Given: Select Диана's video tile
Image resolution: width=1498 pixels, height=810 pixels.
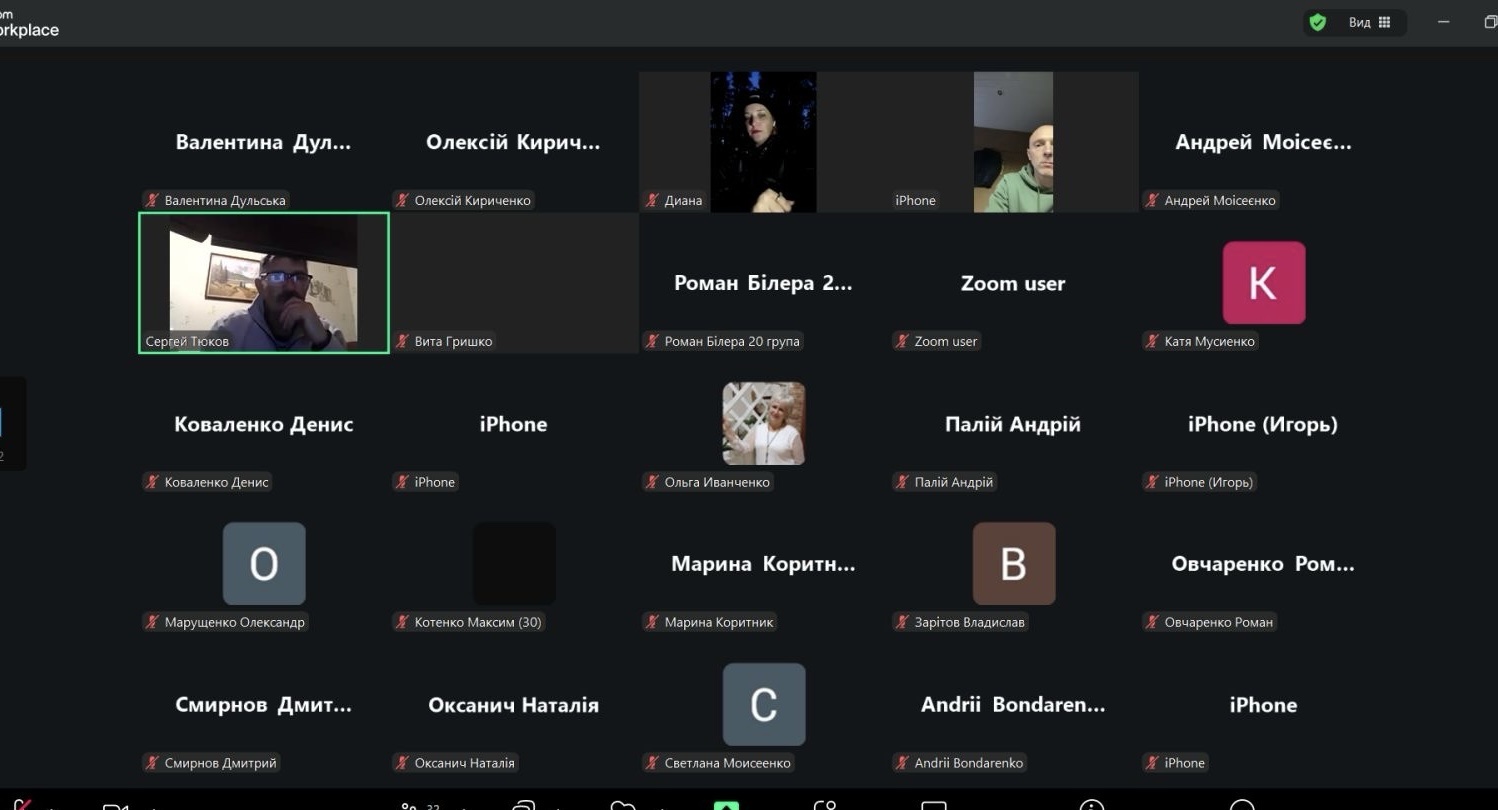Looking at the screenshot, I should point(763,141).
